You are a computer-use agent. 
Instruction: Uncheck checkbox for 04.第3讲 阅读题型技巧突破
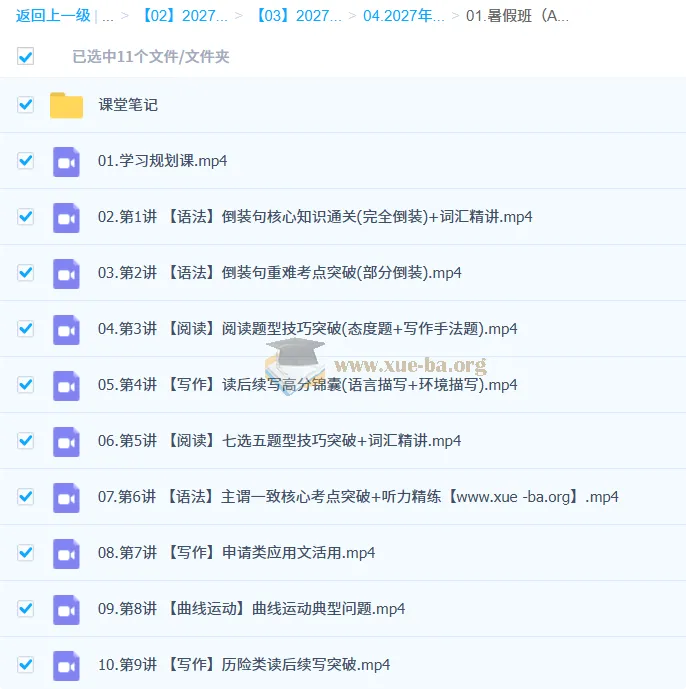(25, 328)
